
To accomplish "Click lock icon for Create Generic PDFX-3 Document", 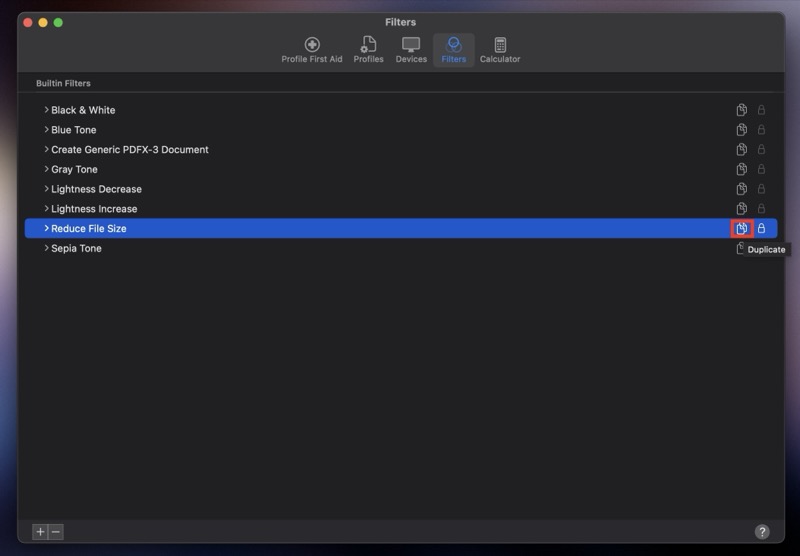I will coord(761,149).
